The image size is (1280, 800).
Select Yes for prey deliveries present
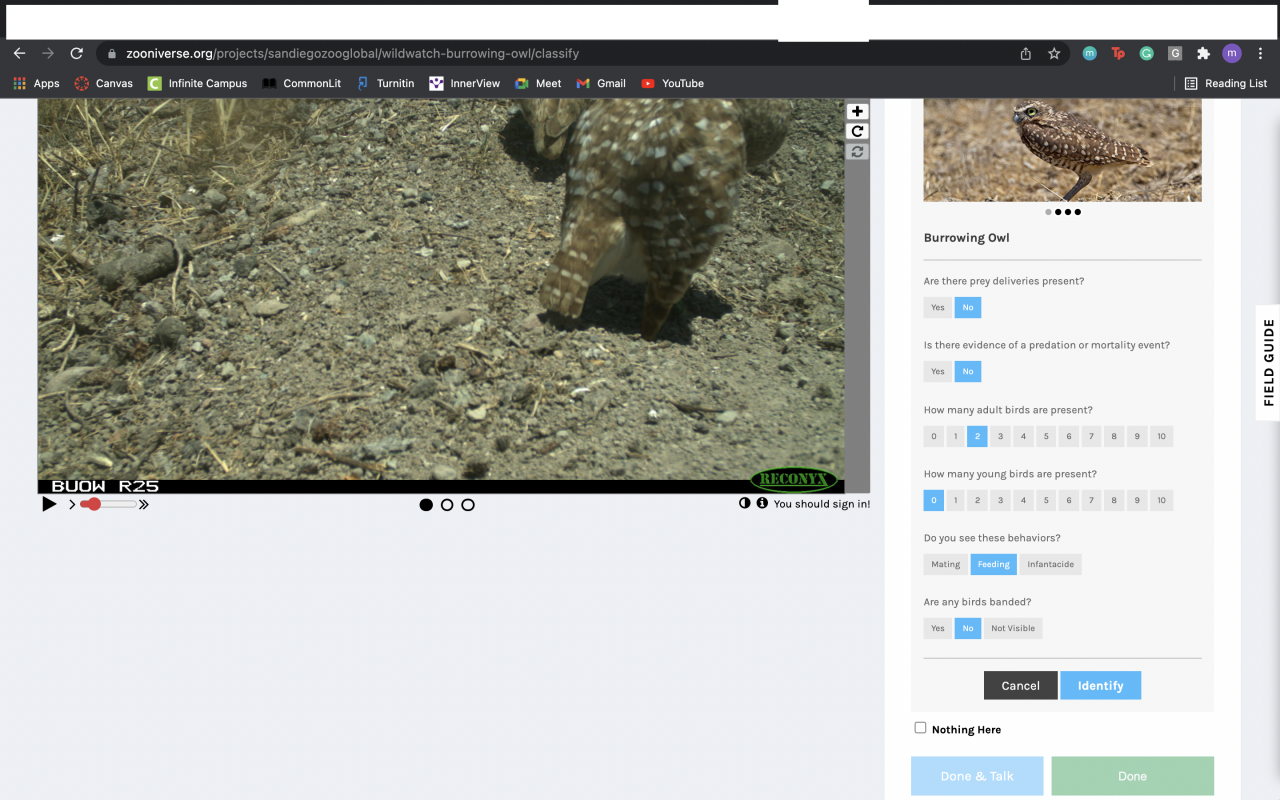(x=937, y=308)
